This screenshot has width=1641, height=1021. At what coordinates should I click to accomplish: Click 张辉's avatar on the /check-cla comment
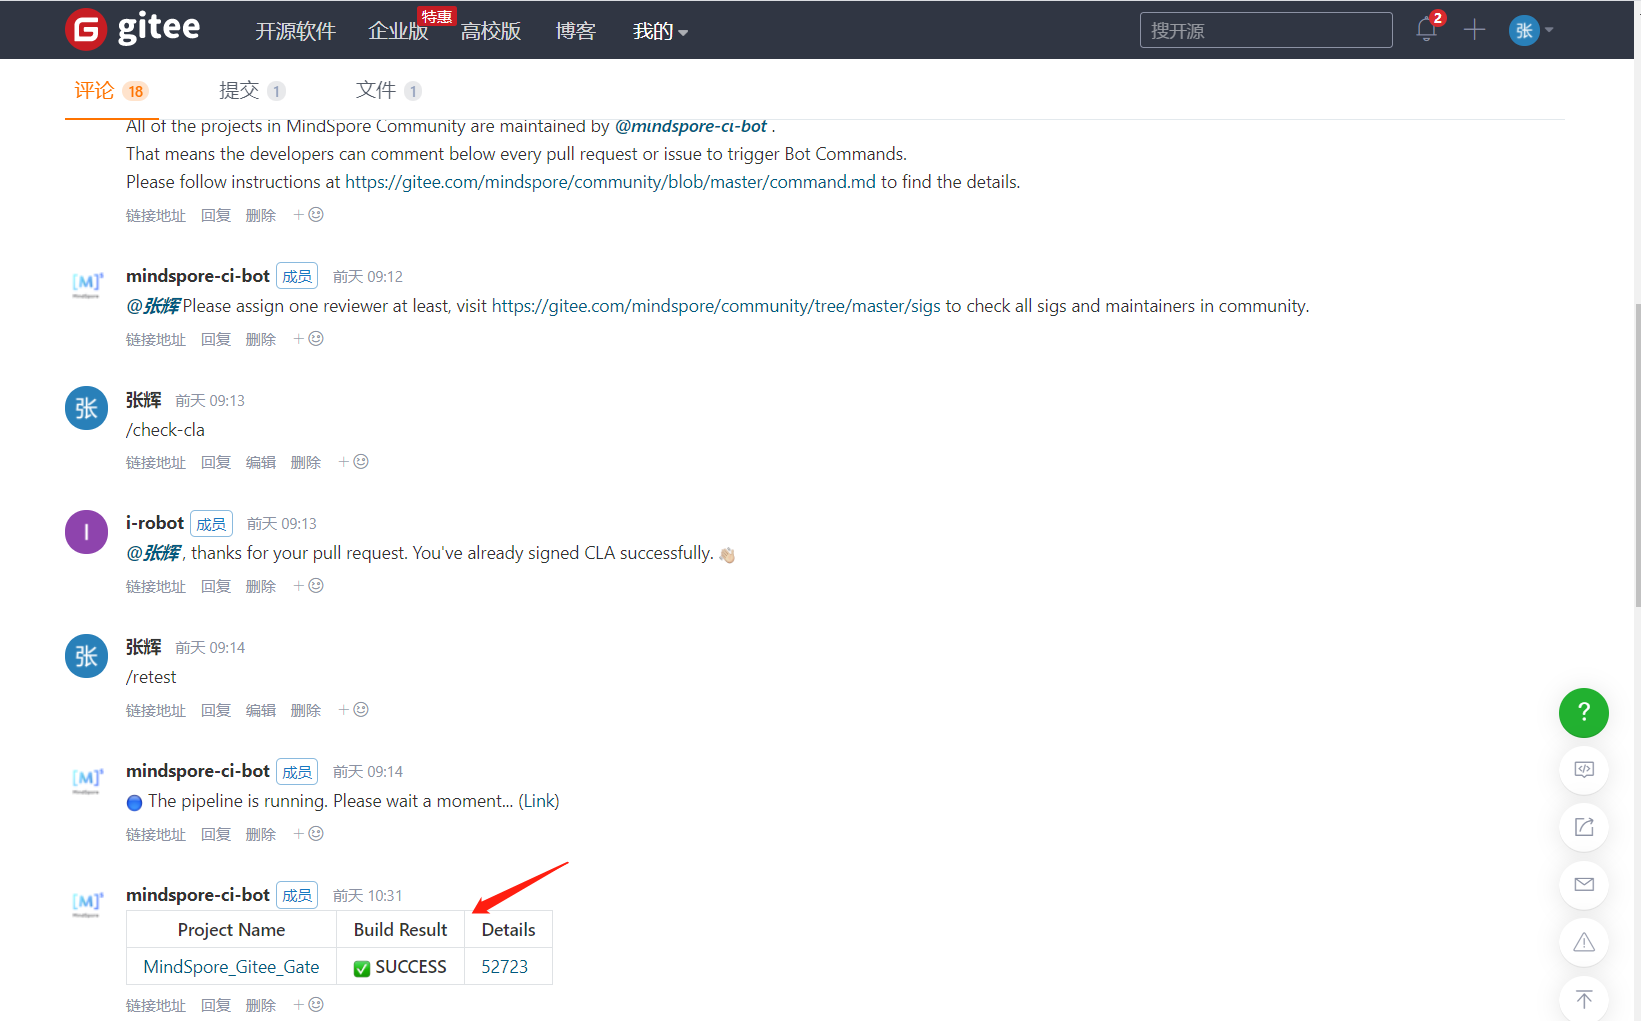(87, 408)
